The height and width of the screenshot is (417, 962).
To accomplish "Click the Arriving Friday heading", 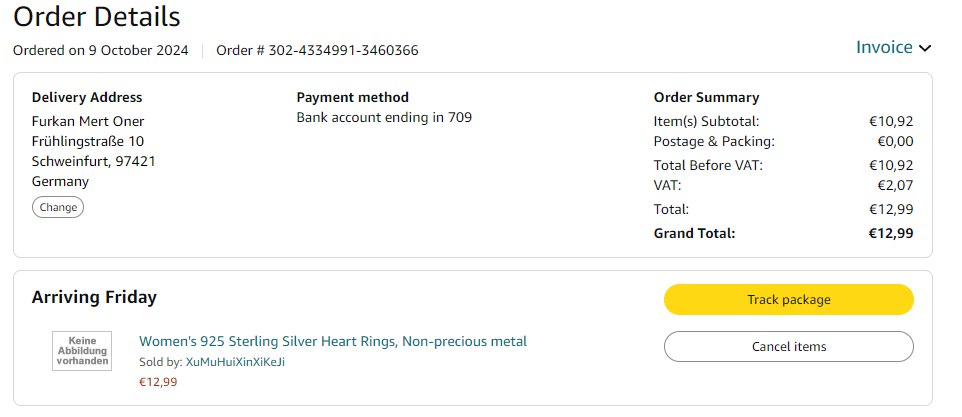I will point(94,297).
